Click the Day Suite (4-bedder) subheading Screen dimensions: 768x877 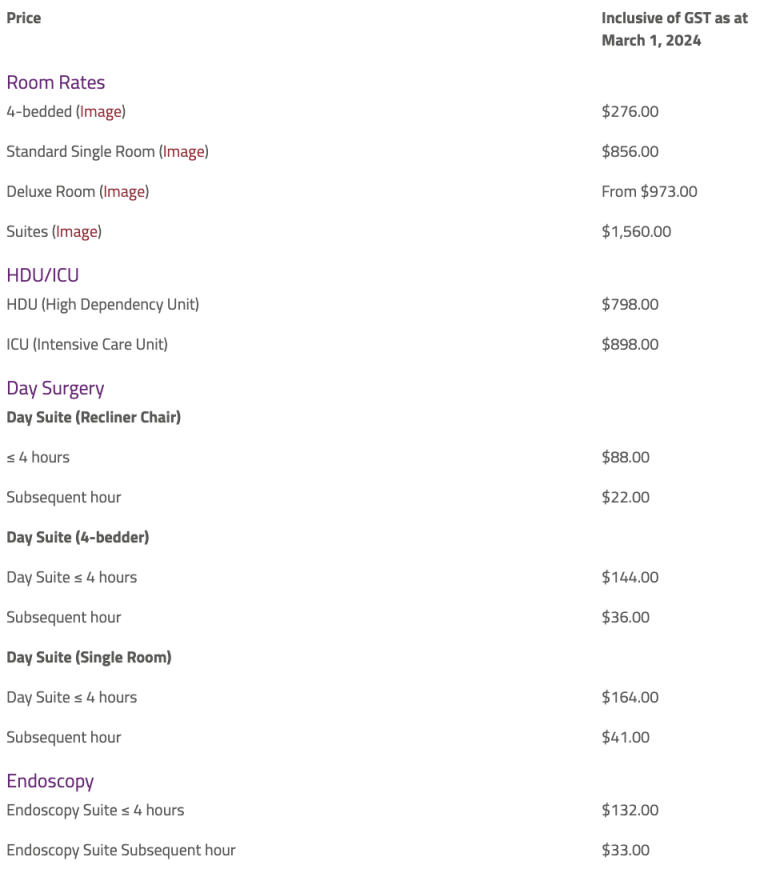pos(78,537)
